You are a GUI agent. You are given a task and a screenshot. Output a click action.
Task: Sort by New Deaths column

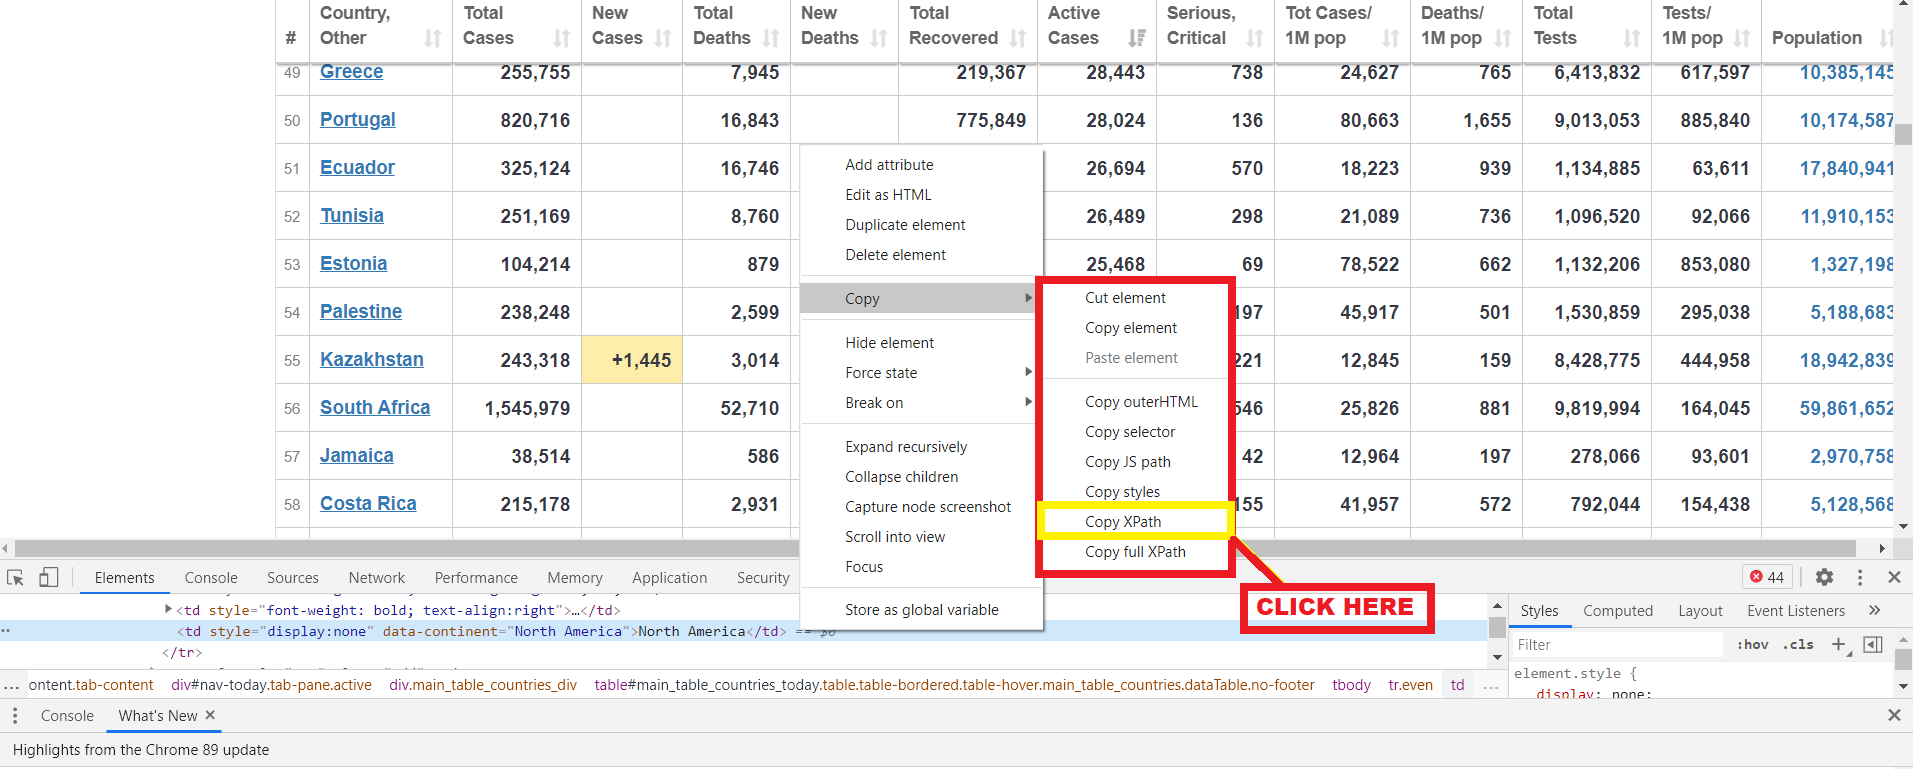pyautogui.click(x=879, y=38)
